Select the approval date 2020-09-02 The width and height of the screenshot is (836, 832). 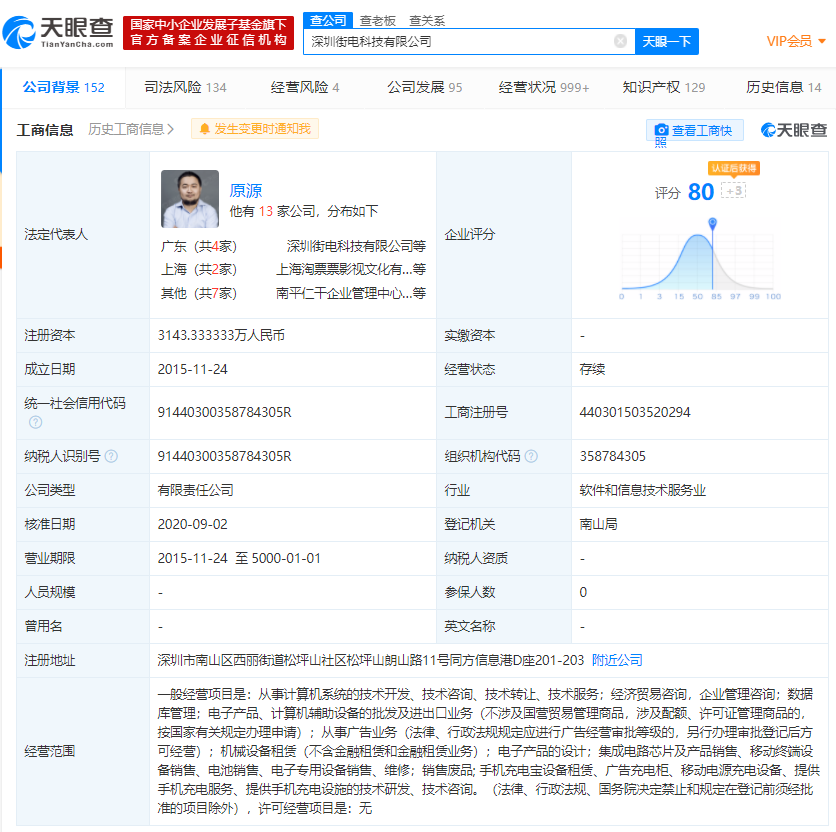pyautogui.click(x=192, y=524)
